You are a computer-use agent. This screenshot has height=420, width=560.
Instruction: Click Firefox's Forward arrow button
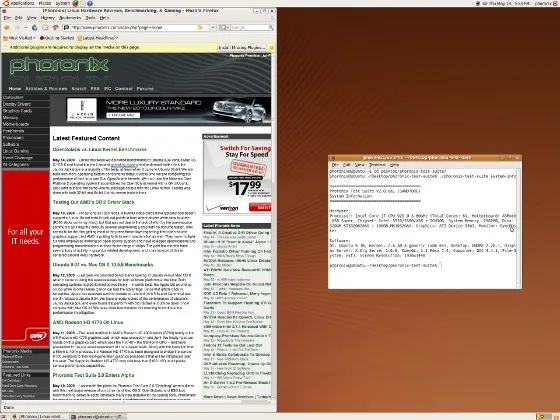[18, 28]
